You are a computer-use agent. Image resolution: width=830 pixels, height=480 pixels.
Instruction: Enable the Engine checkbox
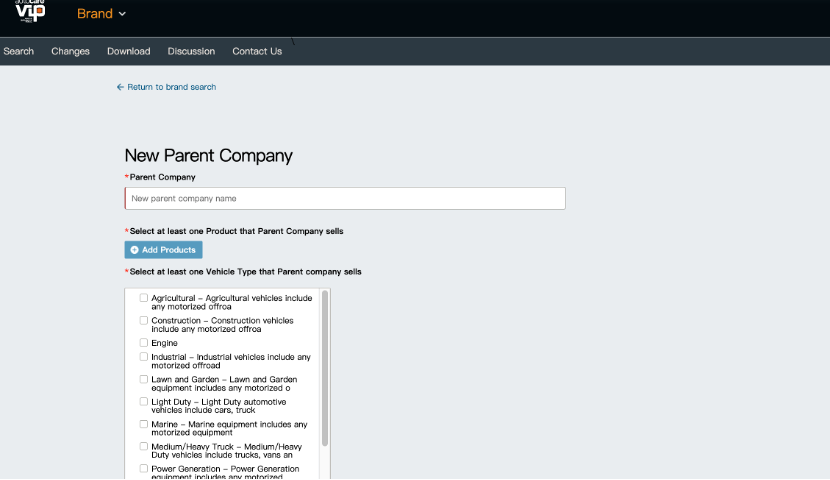tap(143, 343)
